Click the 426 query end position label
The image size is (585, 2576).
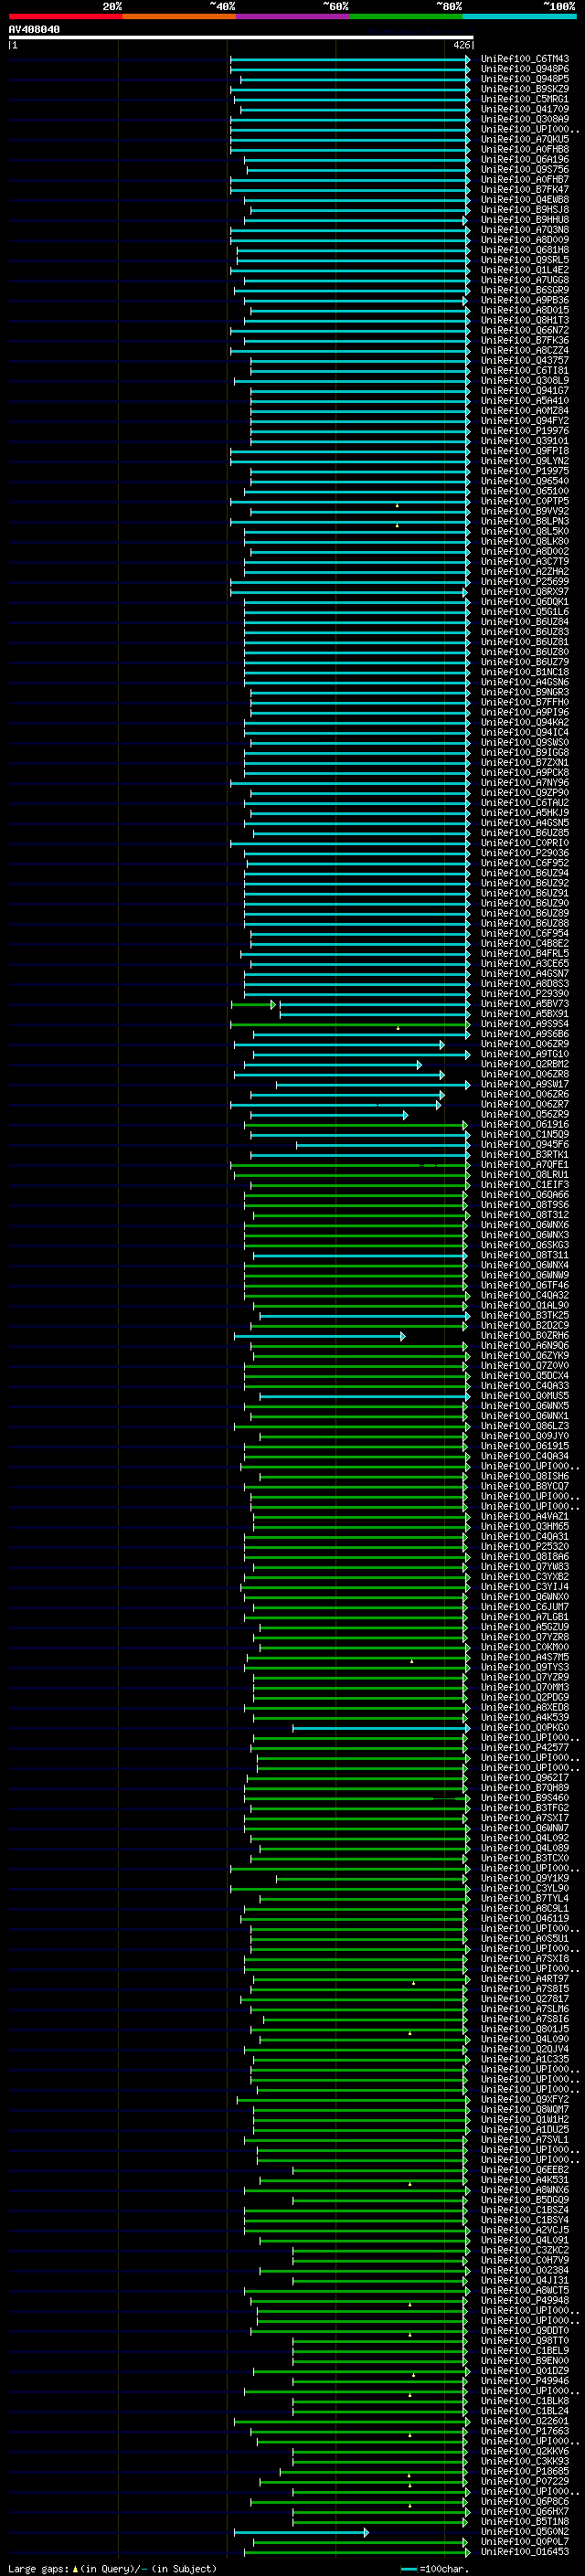coord(461,45)
